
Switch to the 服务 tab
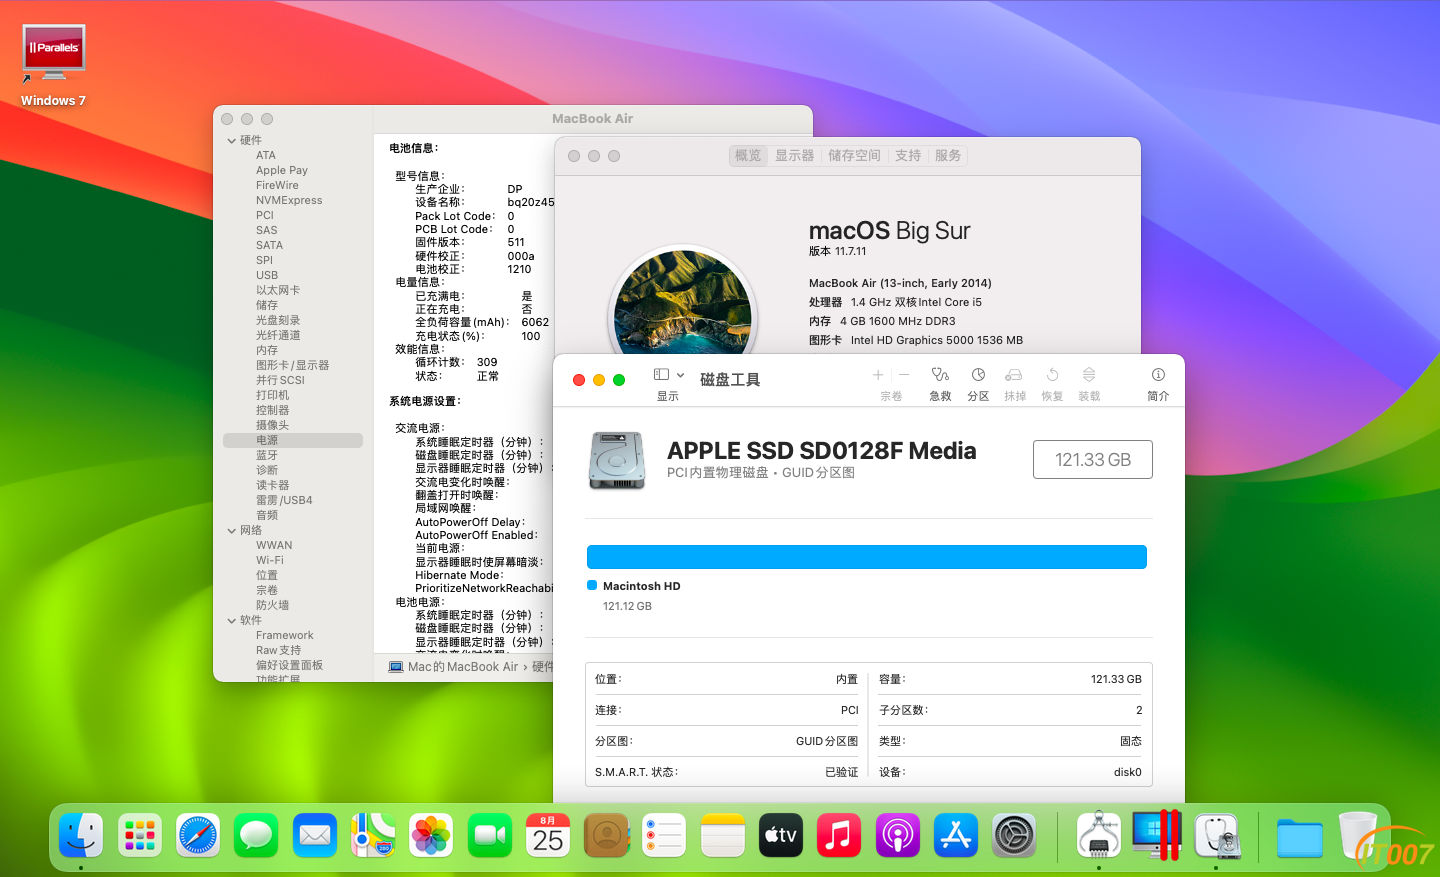click(x=948, y=156)
